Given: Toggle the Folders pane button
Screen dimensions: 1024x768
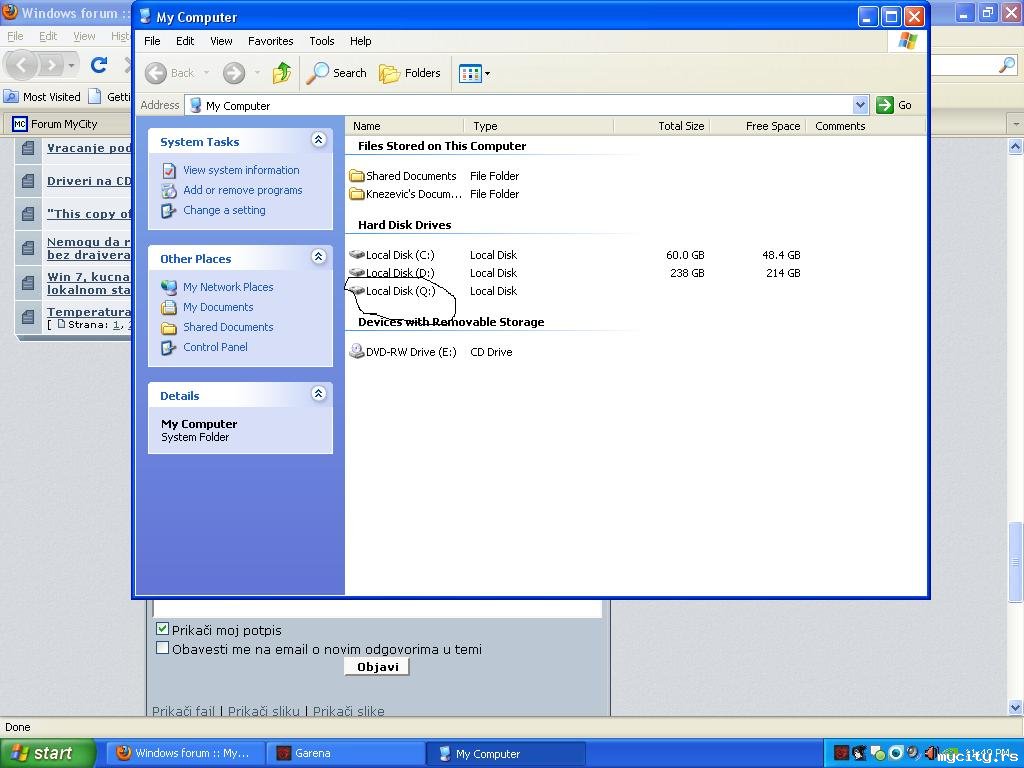Looking at the screenshot, I should pos(410,73).
